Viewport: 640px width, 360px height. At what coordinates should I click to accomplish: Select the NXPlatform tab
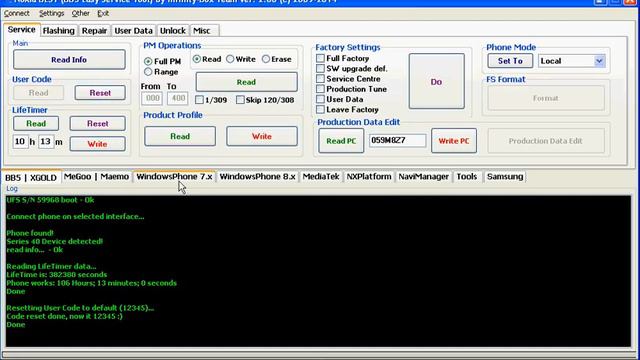[x=369, y=177]
